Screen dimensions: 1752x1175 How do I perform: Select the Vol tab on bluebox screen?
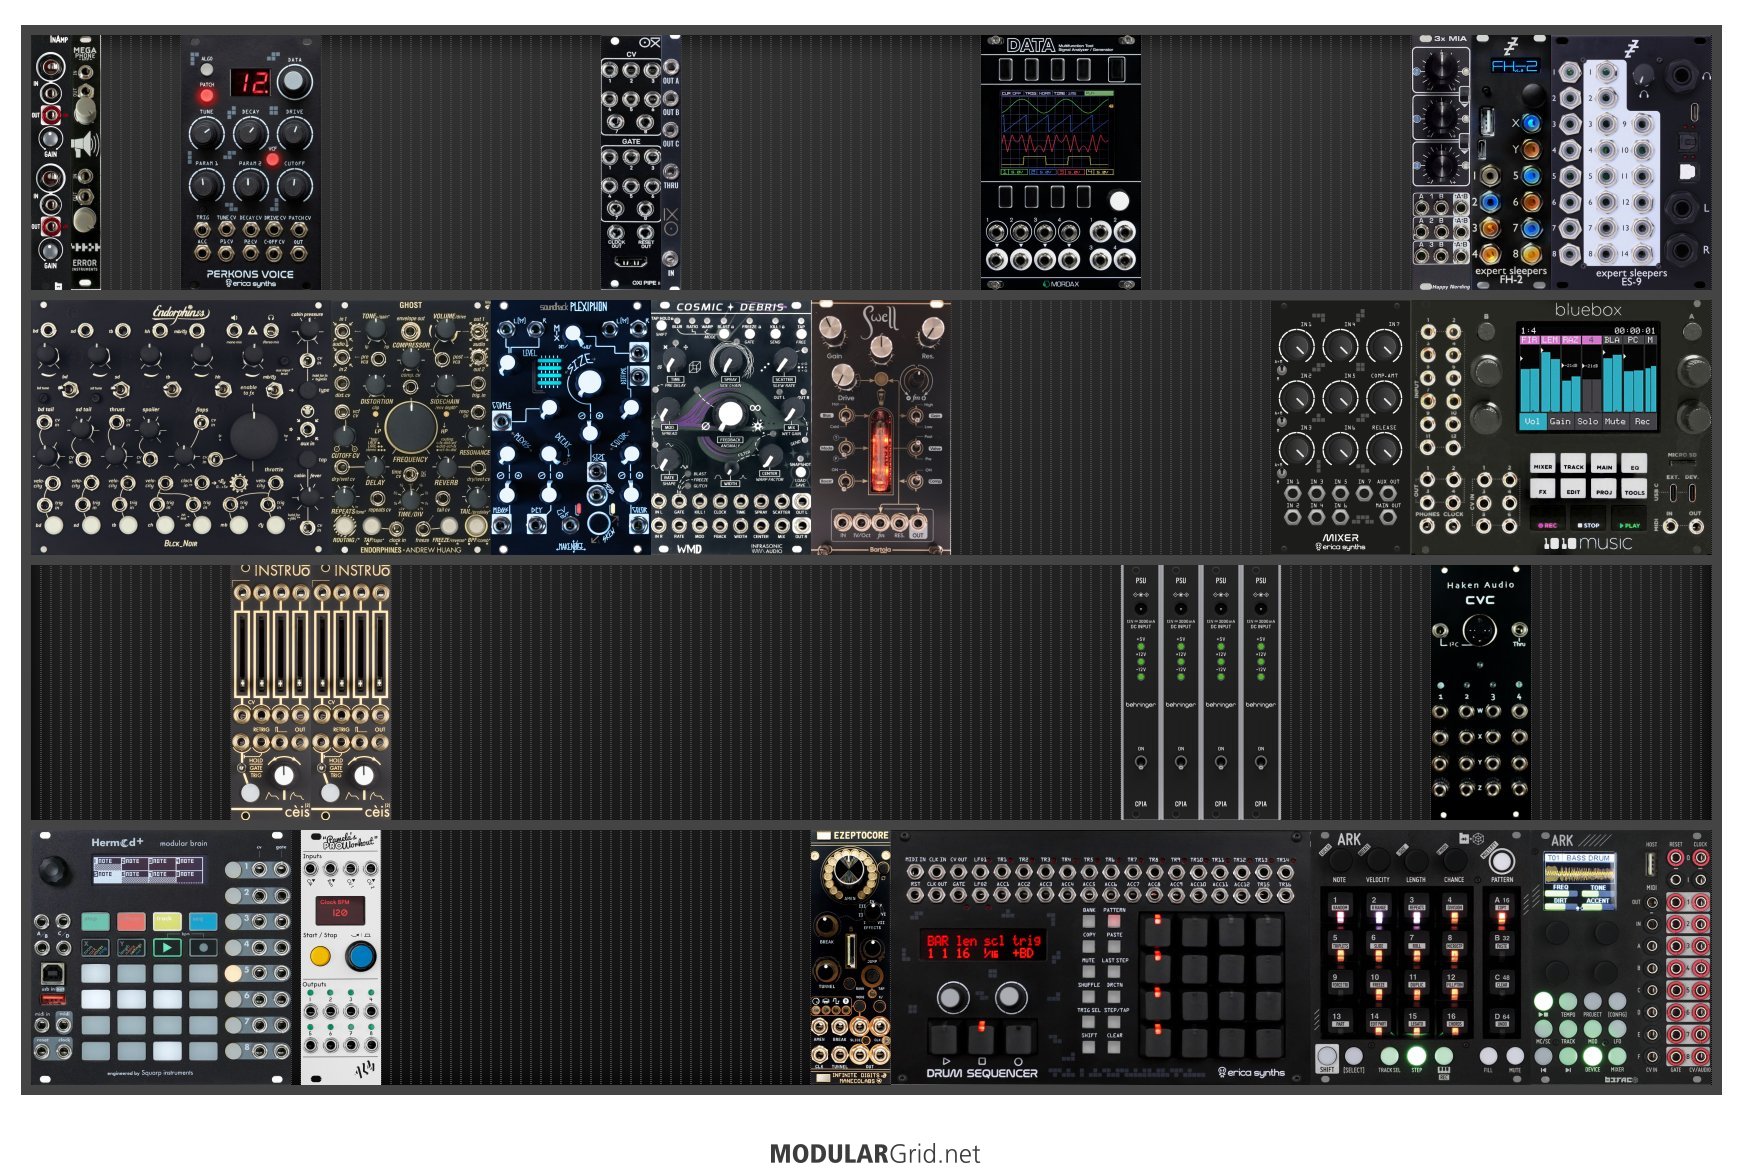1532,422
